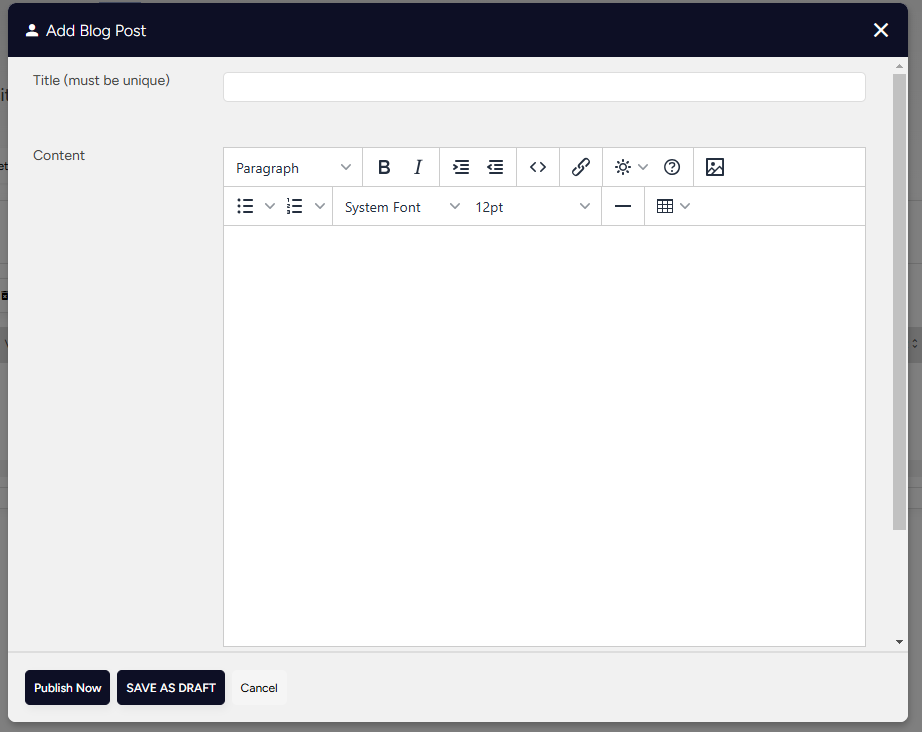Click the dialog vertical scrollbar thumb
Screen dimensions: 922x732
899,302
